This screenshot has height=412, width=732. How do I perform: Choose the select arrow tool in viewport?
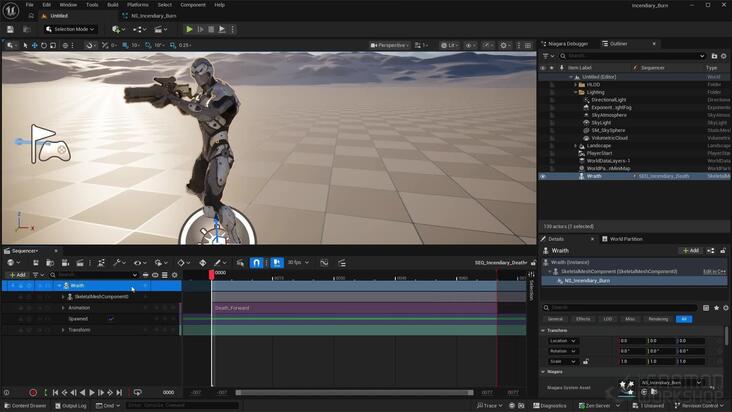coord(25,45)
